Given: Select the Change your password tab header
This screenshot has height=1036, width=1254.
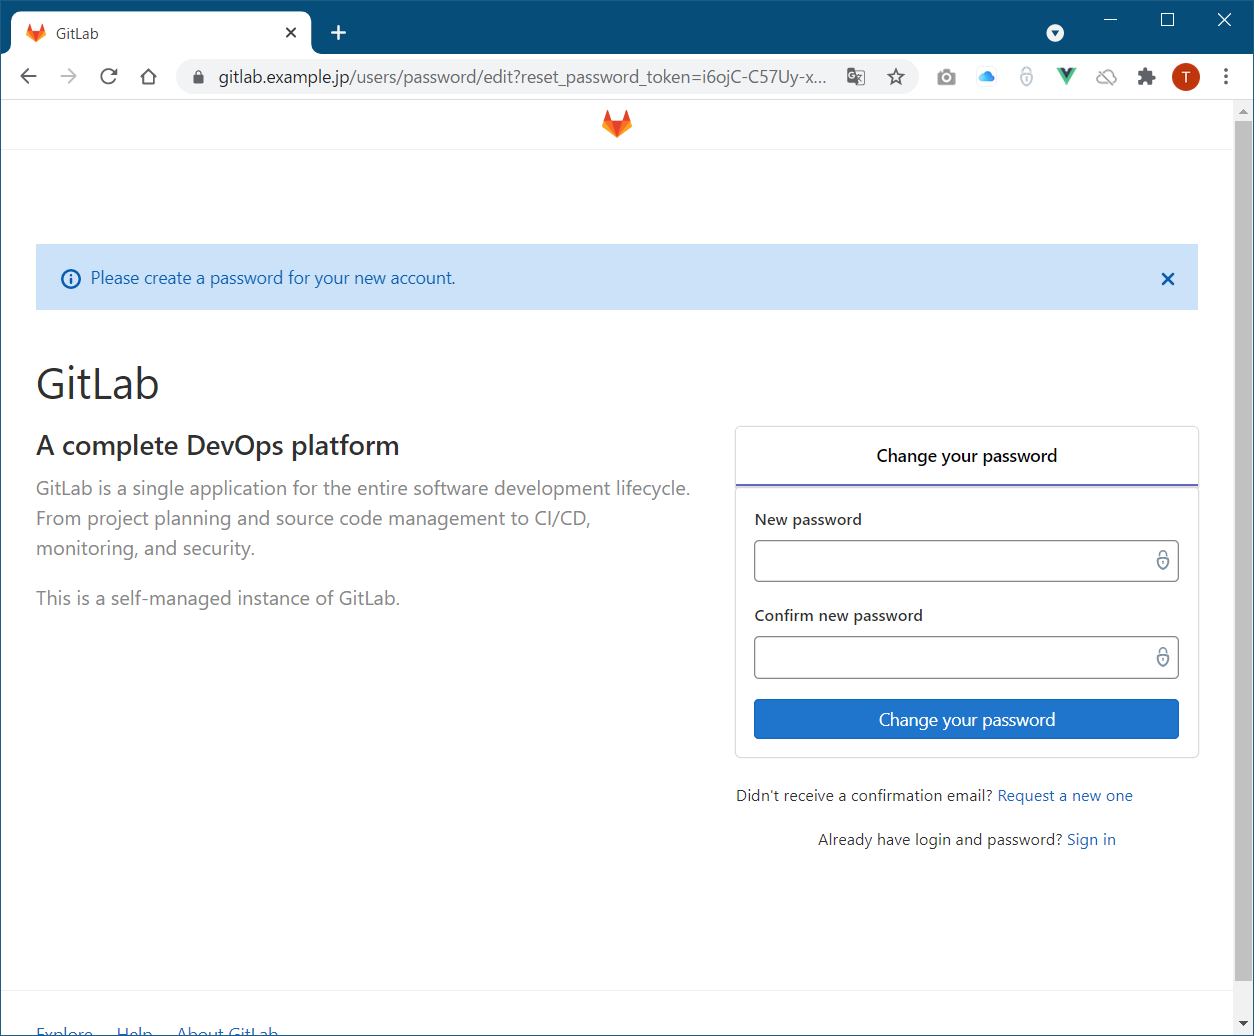Looking at the screenshot, I should coord(966,456).
